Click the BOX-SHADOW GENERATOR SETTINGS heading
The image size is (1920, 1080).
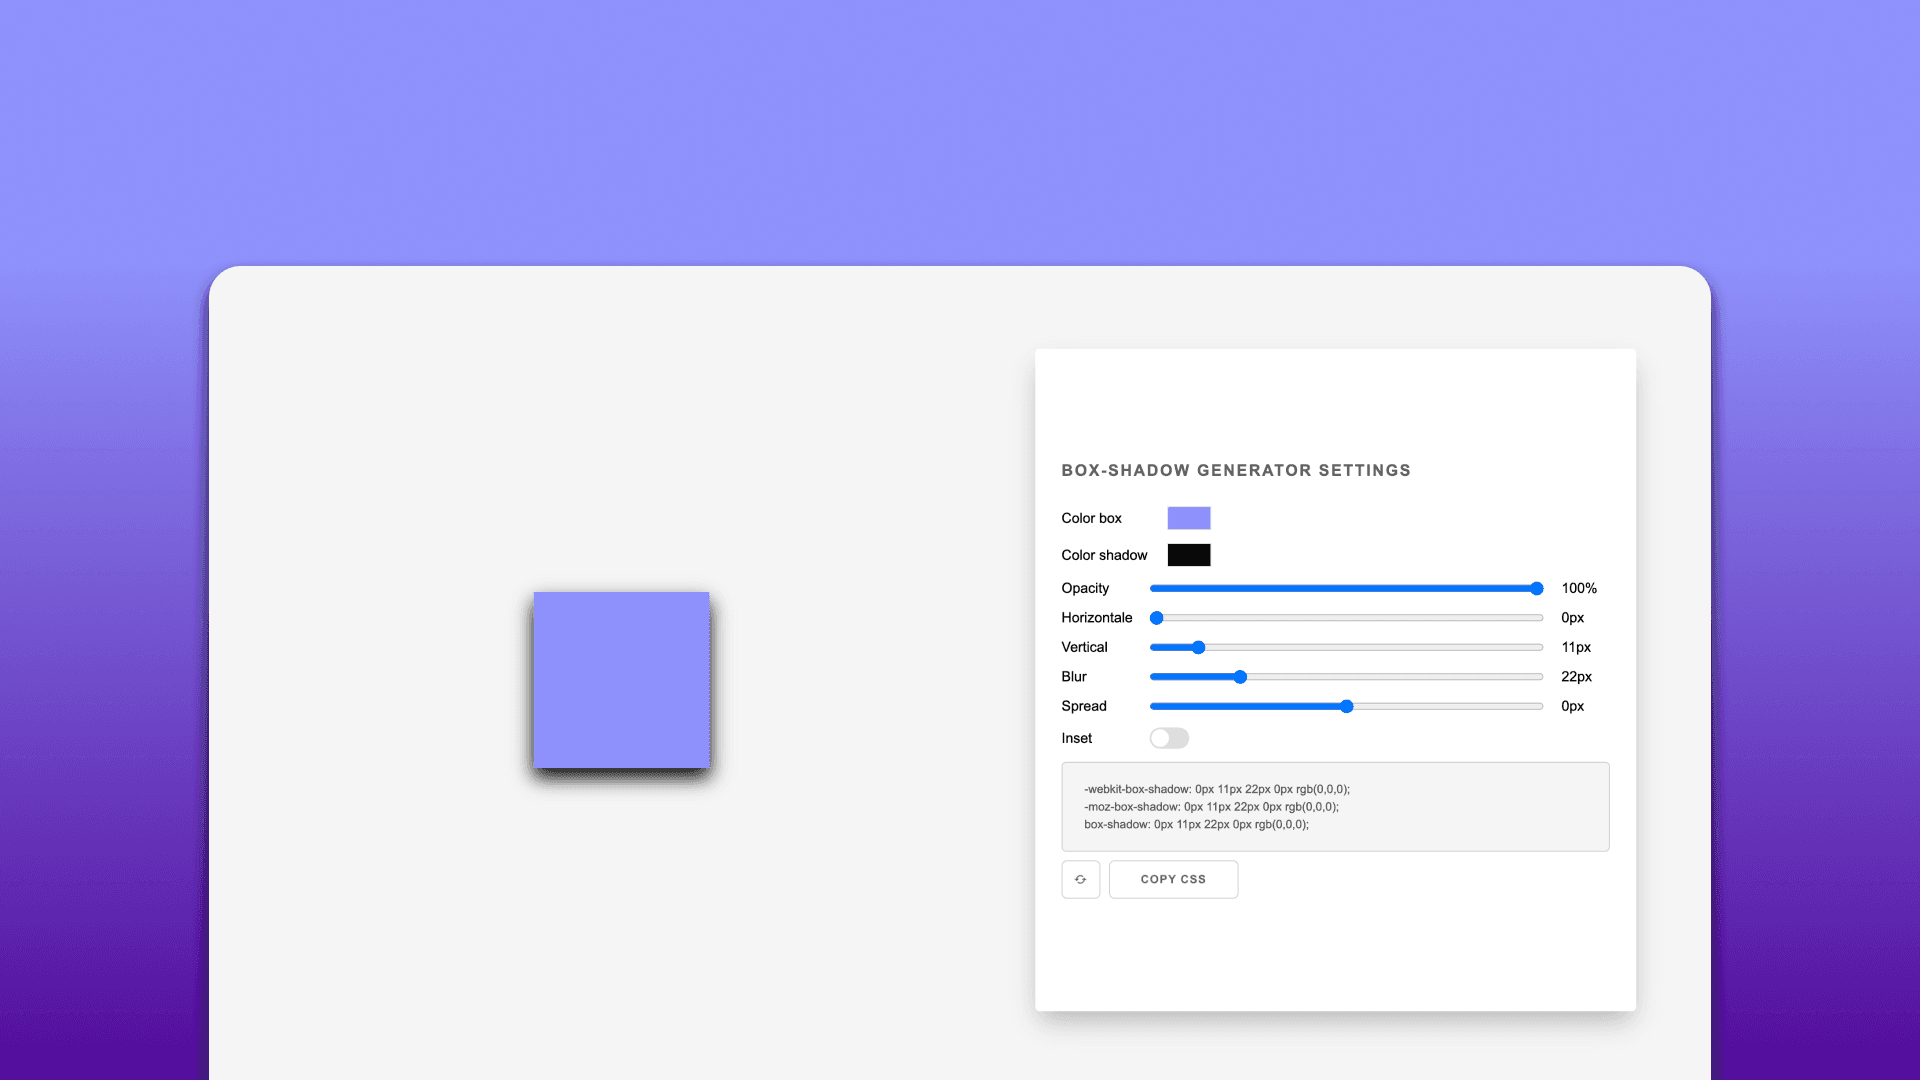point(1236,470)
